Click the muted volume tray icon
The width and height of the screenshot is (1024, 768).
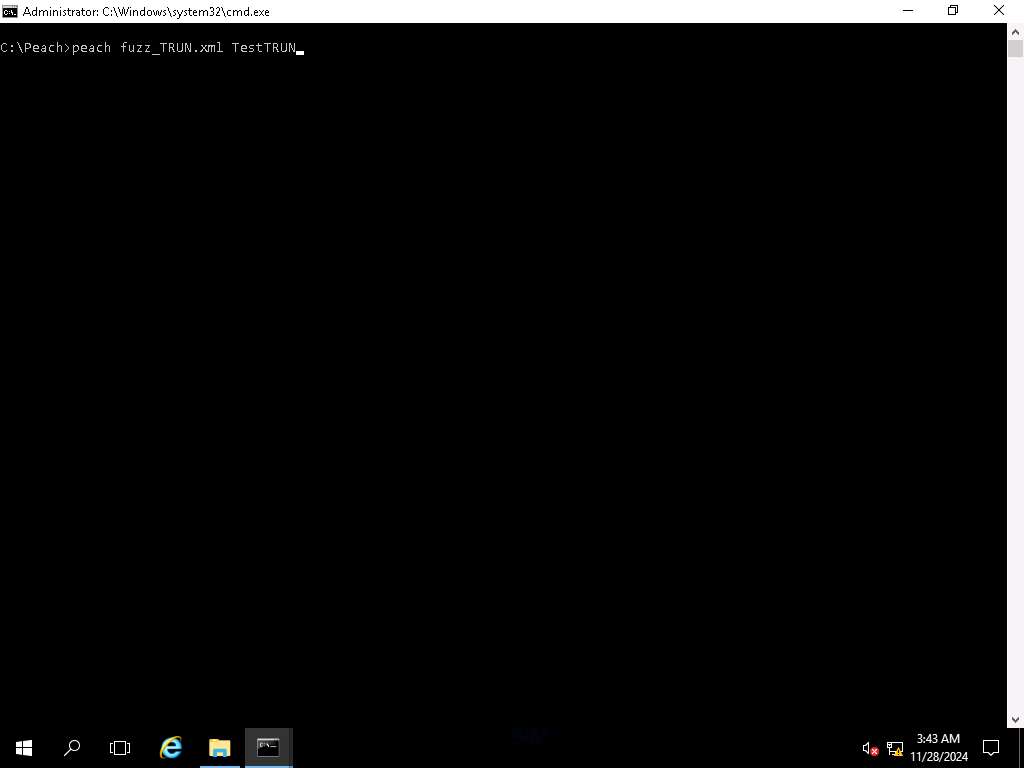870,748
